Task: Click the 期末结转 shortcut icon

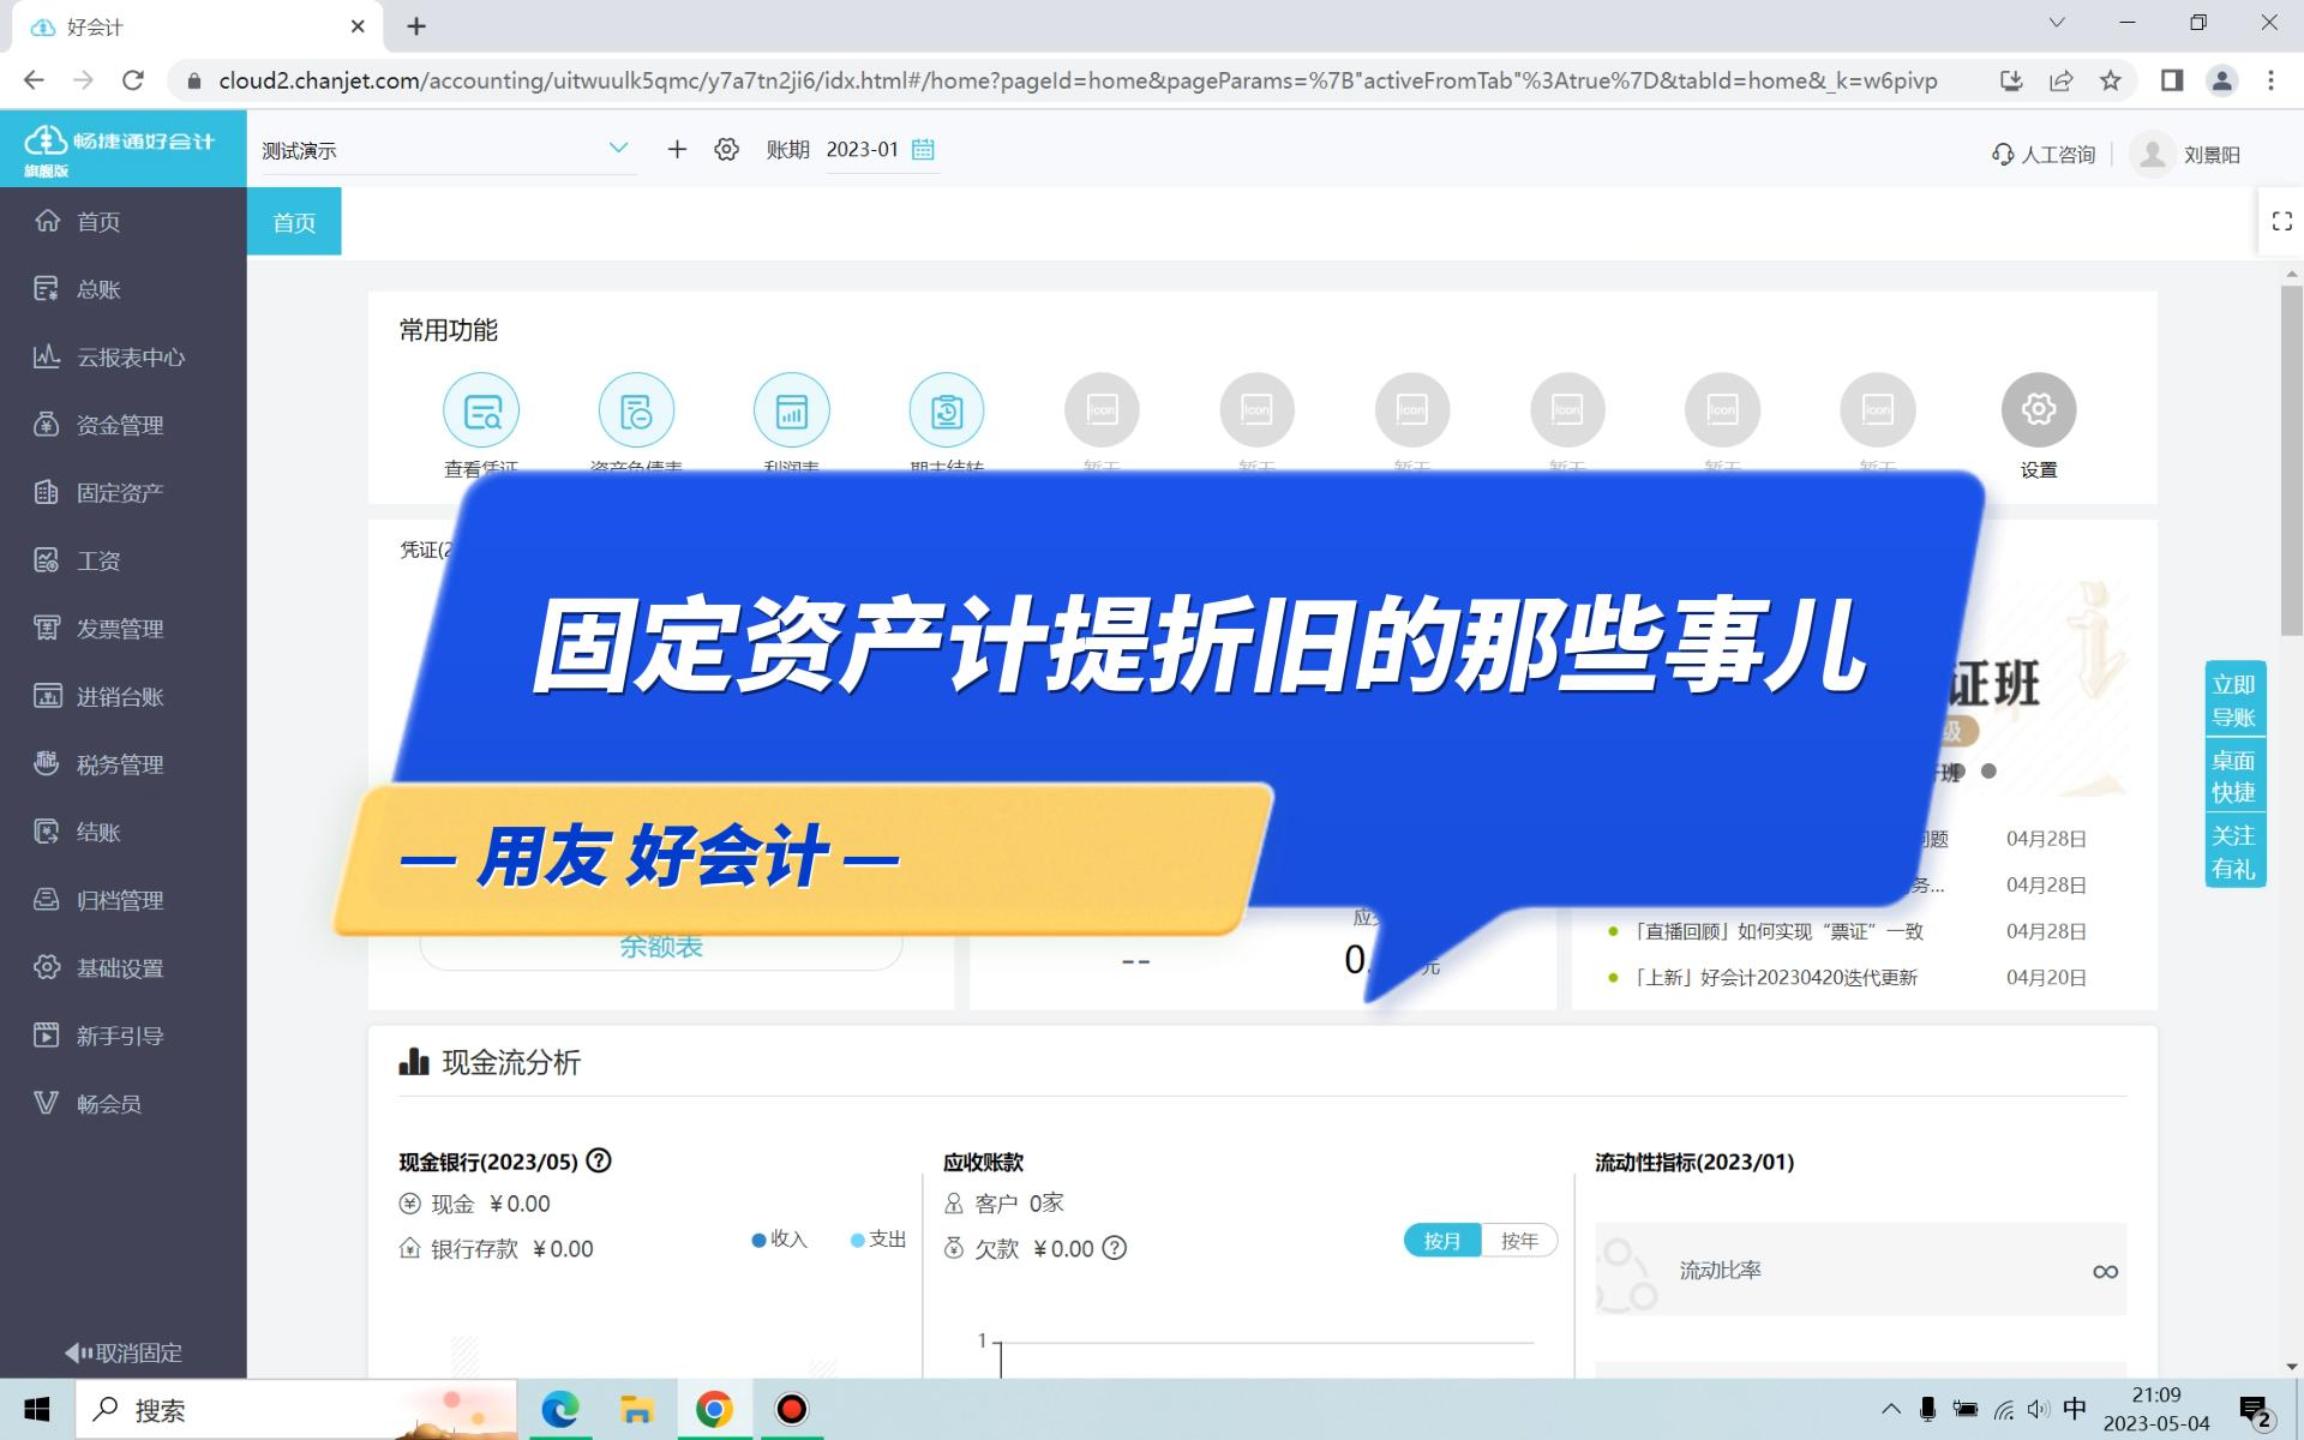Action: click(x=946, y=410)
